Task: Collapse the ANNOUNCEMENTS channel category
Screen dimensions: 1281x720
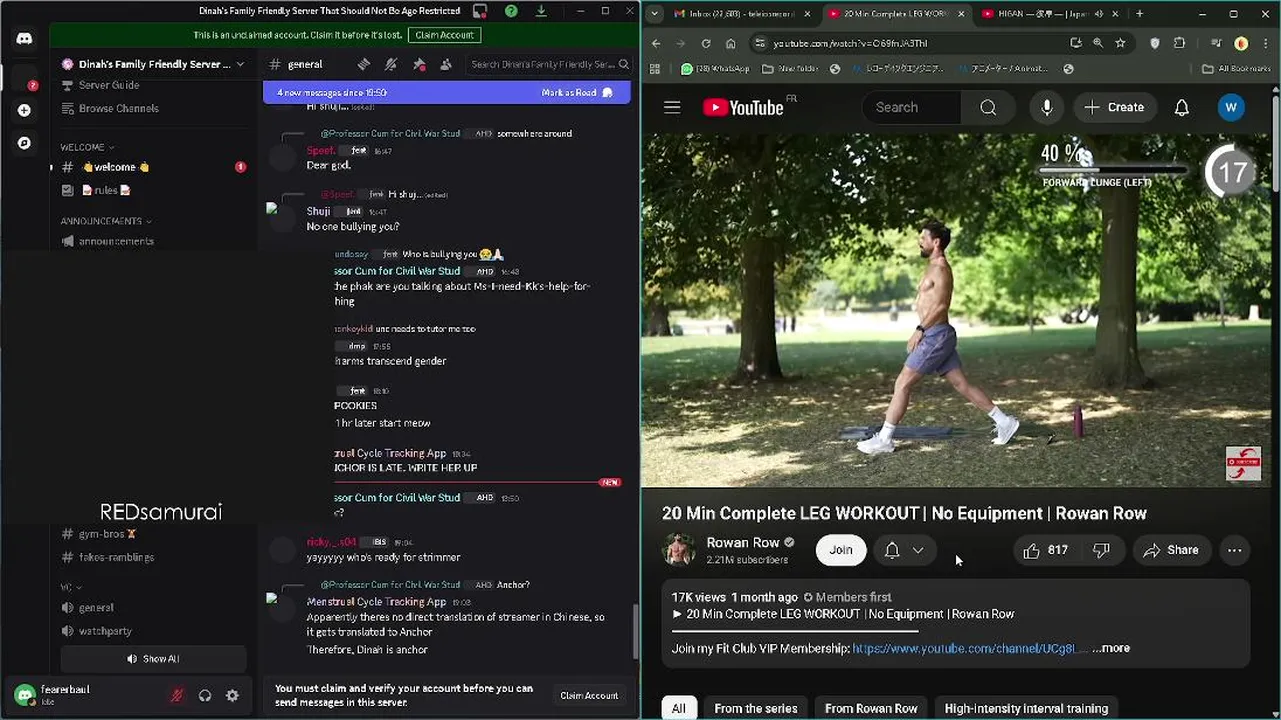Action: (105, 221)
